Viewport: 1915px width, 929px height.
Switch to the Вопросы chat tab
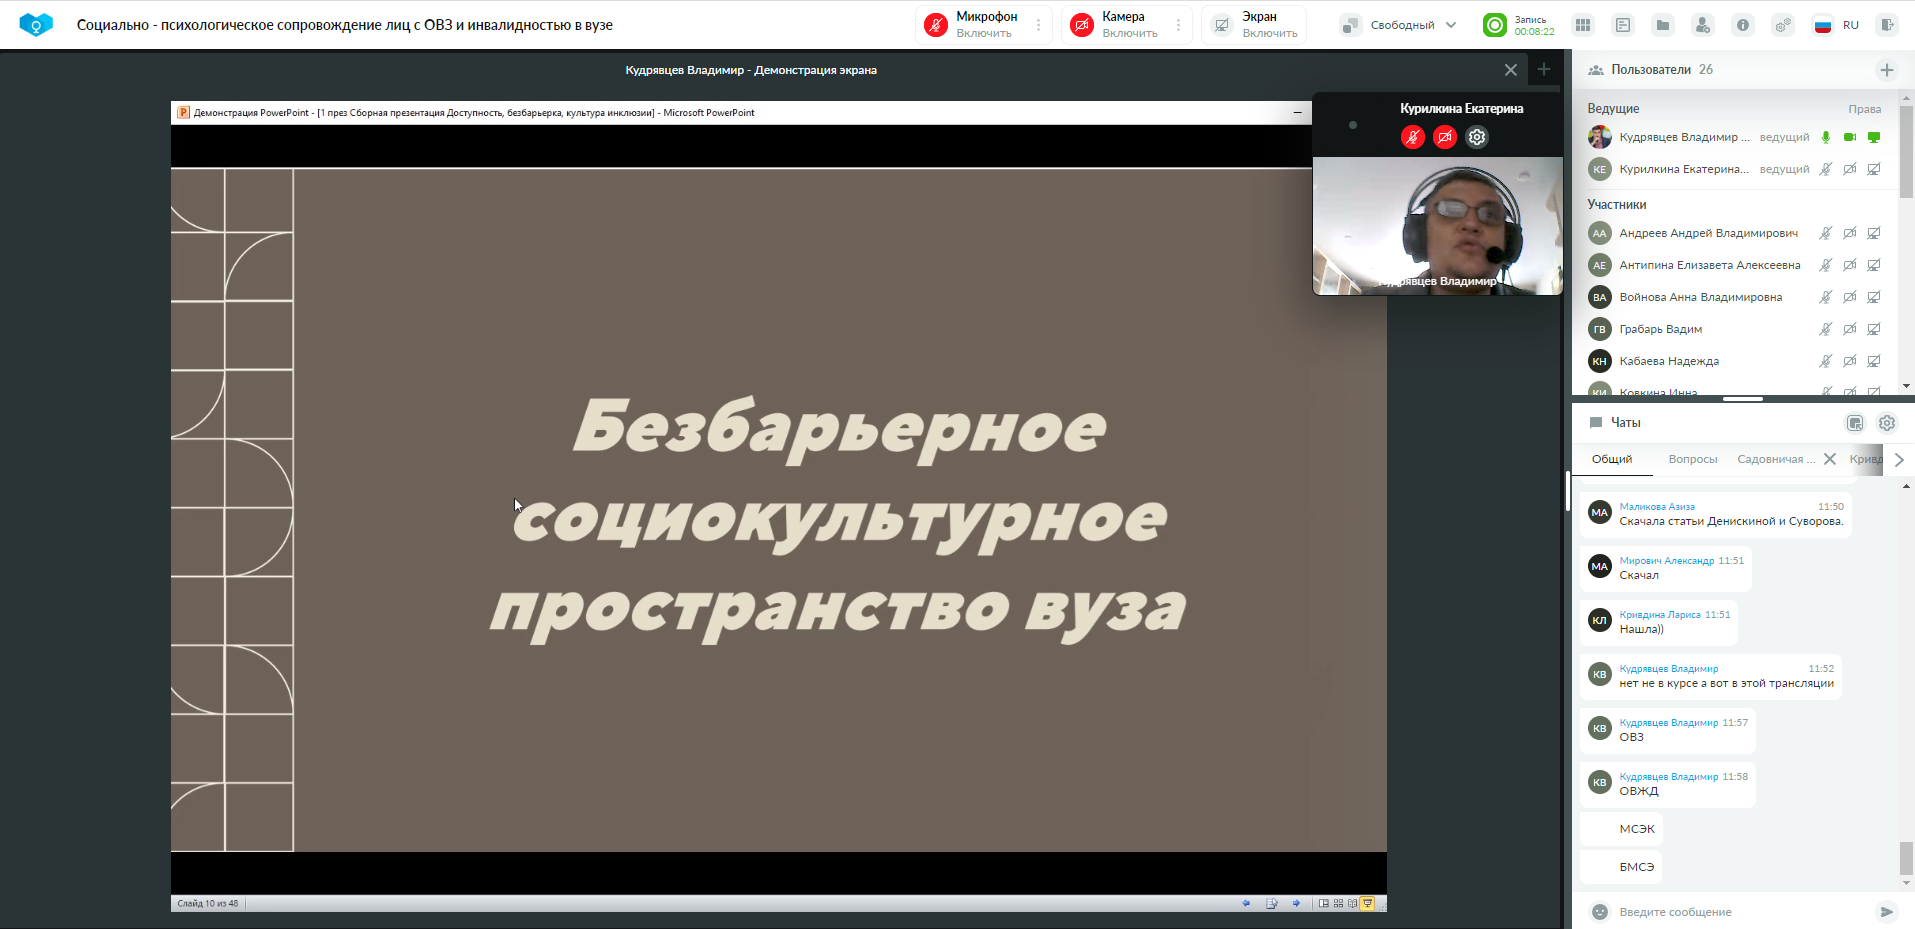pos(1692,459)
